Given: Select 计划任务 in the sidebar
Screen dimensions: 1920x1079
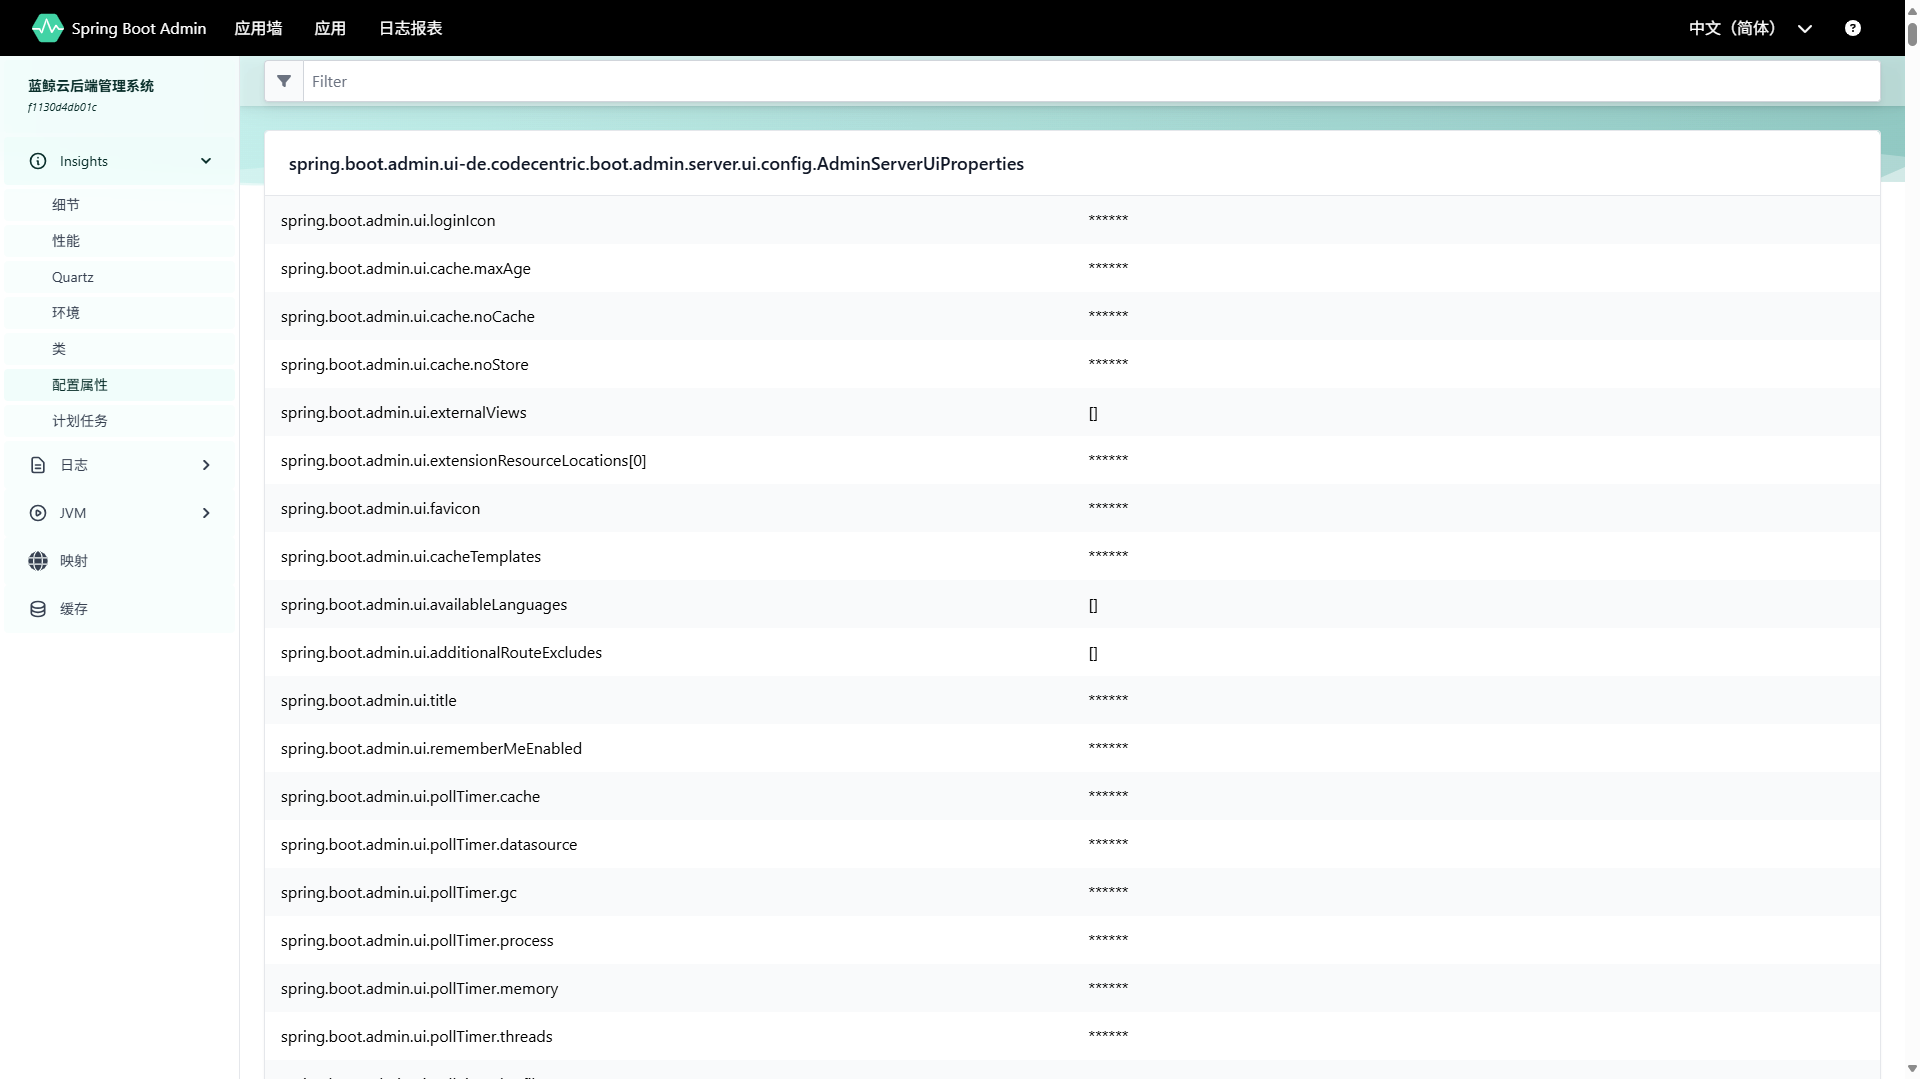Looking at the screenshot, I should 120,421.
